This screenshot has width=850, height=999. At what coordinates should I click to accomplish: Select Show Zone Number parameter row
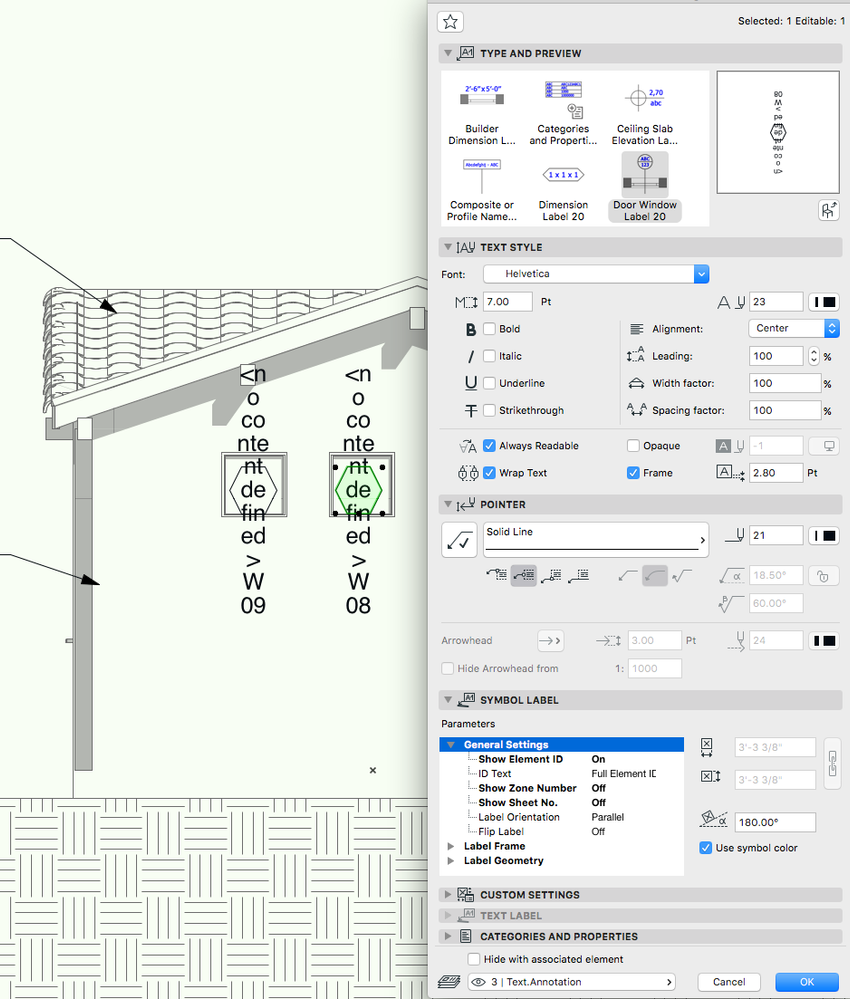561,788
